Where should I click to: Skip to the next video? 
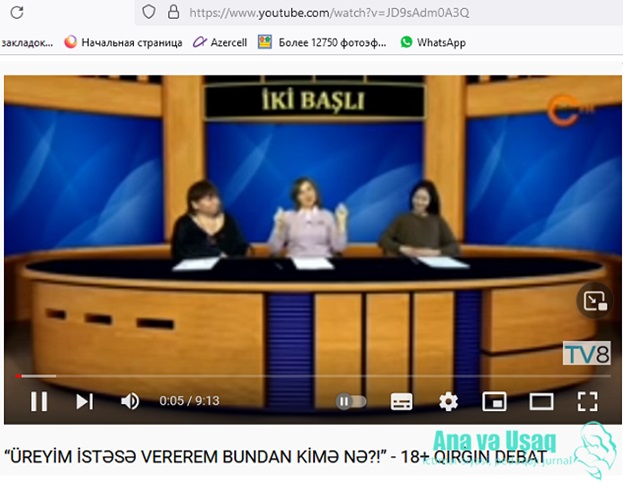pyautogui.click(x=84, y=401)
